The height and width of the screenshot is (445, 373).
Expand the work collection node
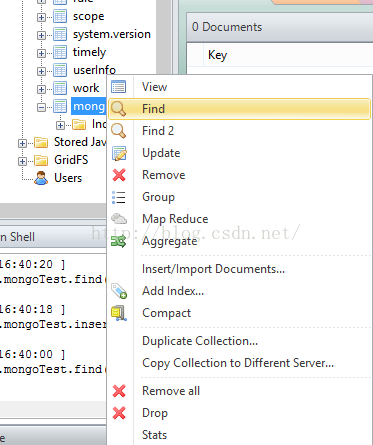coord(41,89)
